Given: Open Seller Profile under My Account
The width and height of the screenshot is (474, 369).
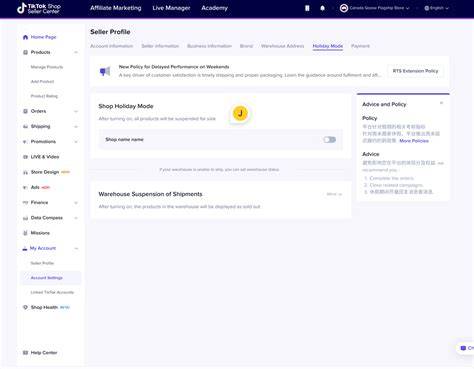Looking at the screenshot, I should (x=42, y=263).
